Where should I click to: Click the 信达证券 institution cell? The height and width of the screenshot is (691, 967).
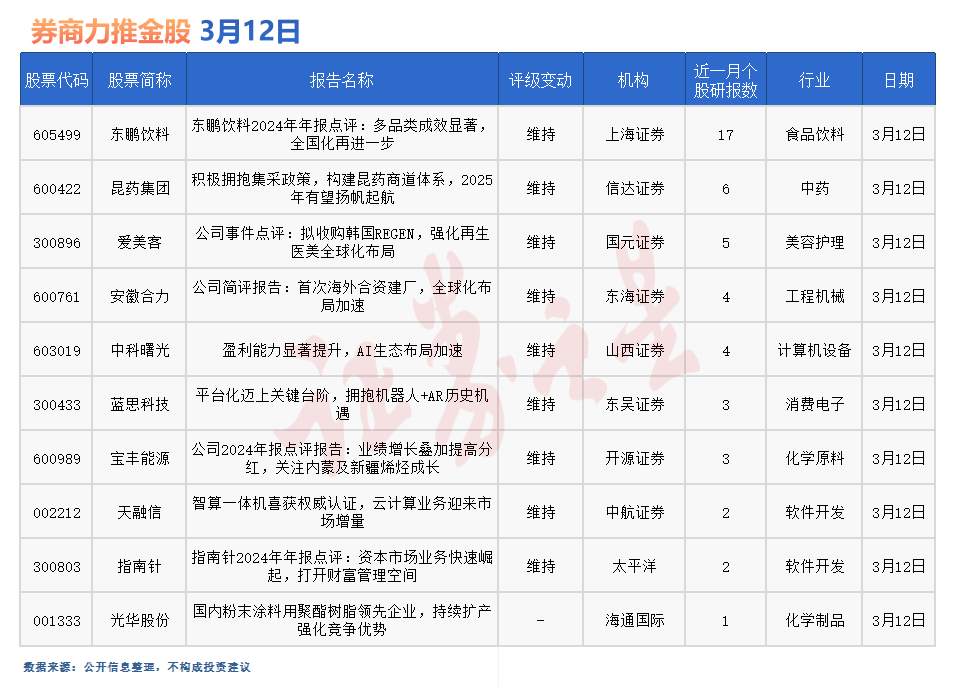[x=635, y=188]
